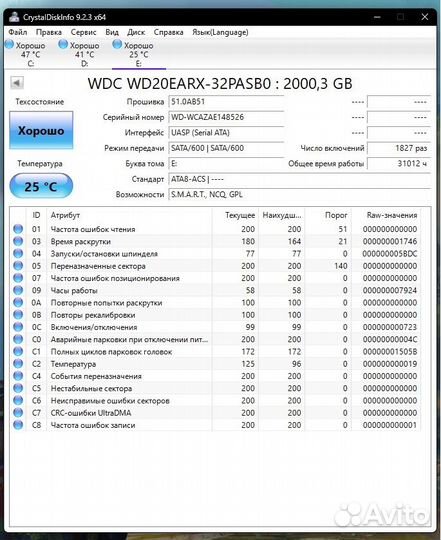
Task: Click the power-on hours value 31012 ч
Action: 399,164
